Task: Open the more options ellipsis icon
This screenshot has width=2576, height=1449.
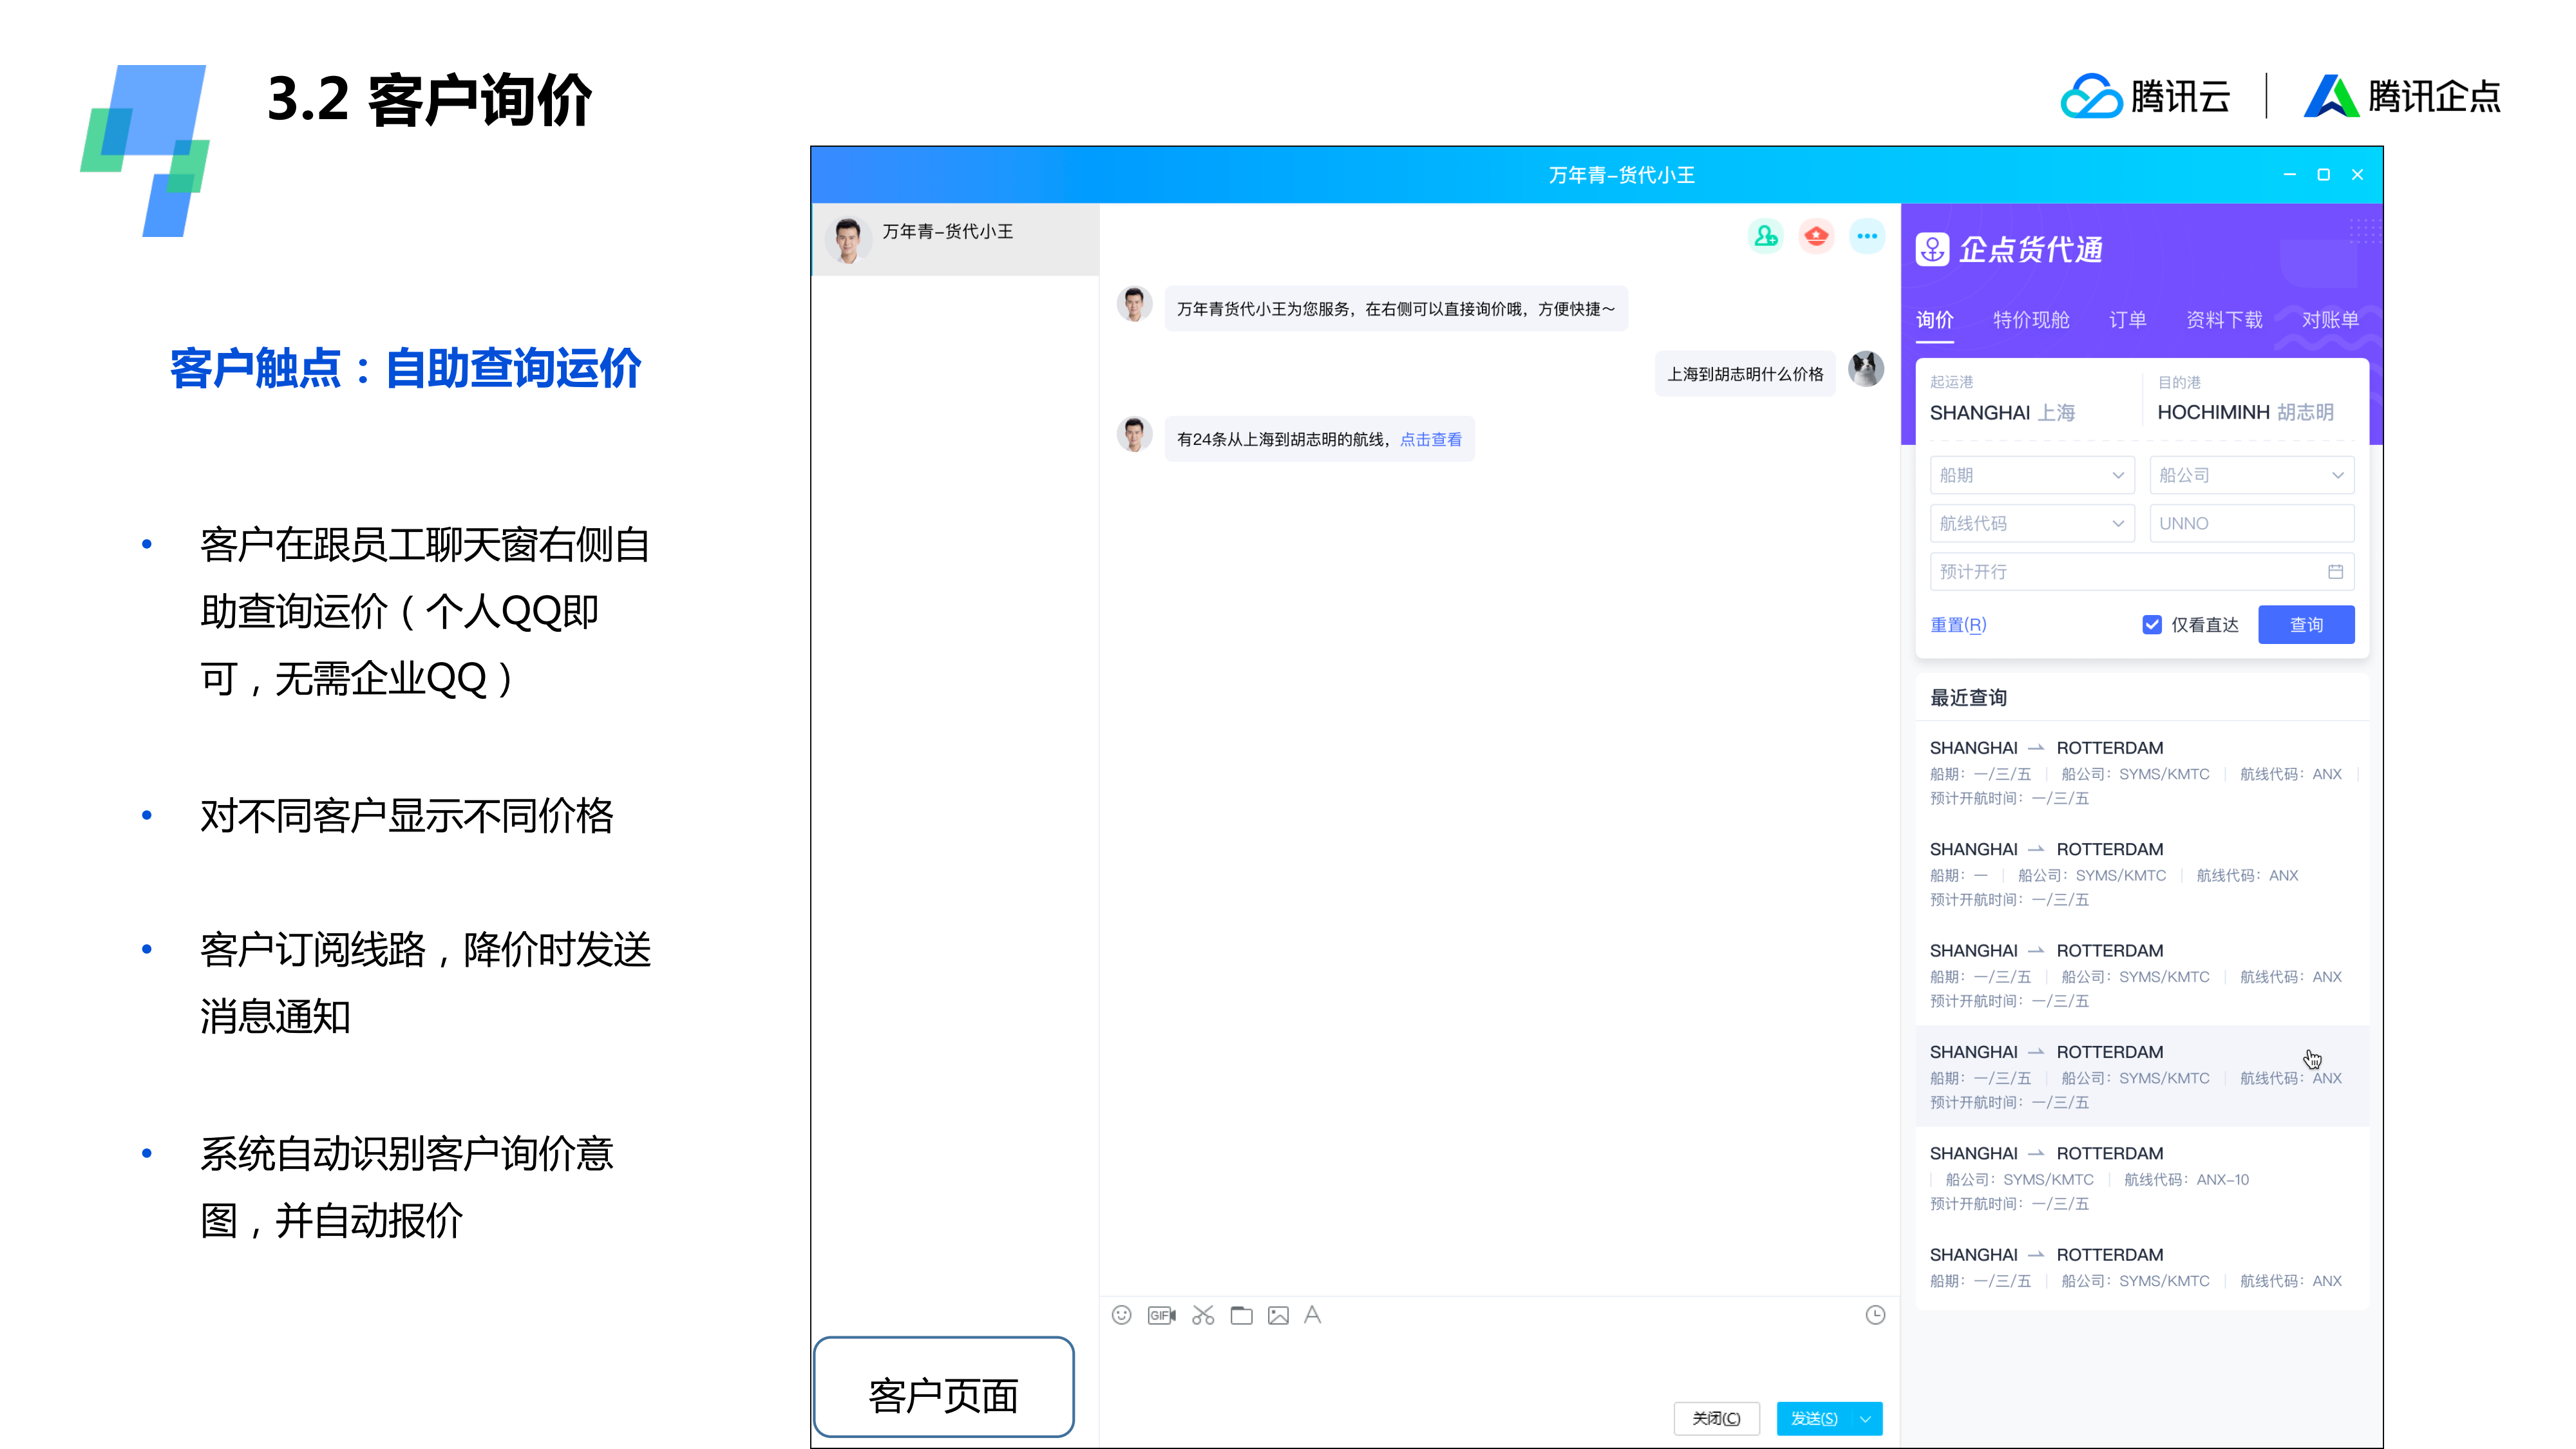Action: [1867, 236]
